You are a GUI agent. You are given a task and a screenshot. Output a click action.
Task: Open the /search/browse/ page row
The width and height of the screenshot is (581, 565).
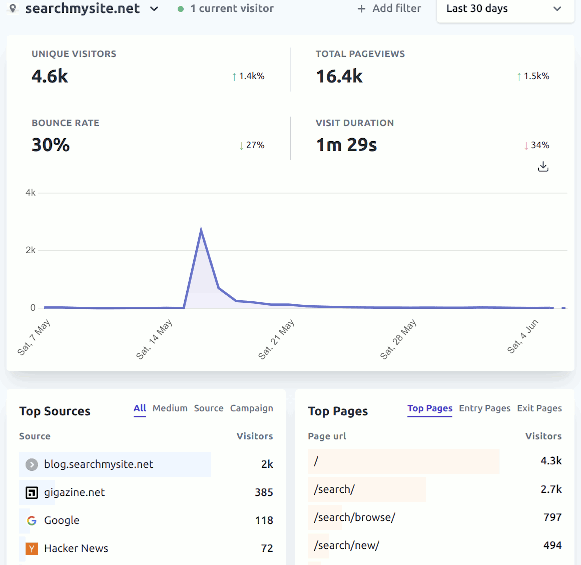pyautogui.click(x=435, y=517)
